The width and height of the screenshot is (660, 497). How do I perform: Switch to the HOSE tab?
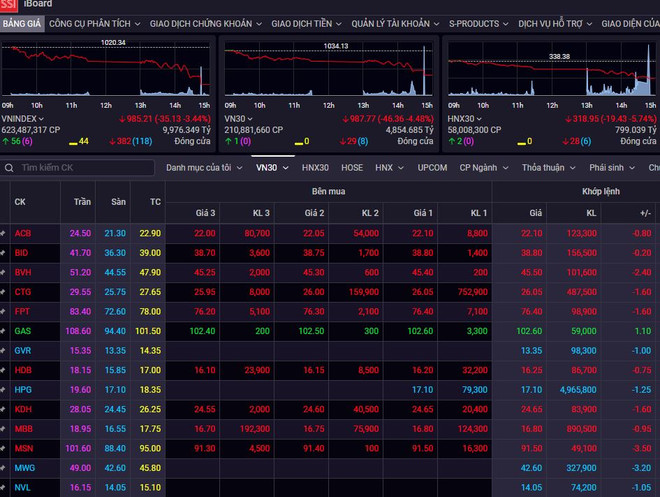point(352,168)
